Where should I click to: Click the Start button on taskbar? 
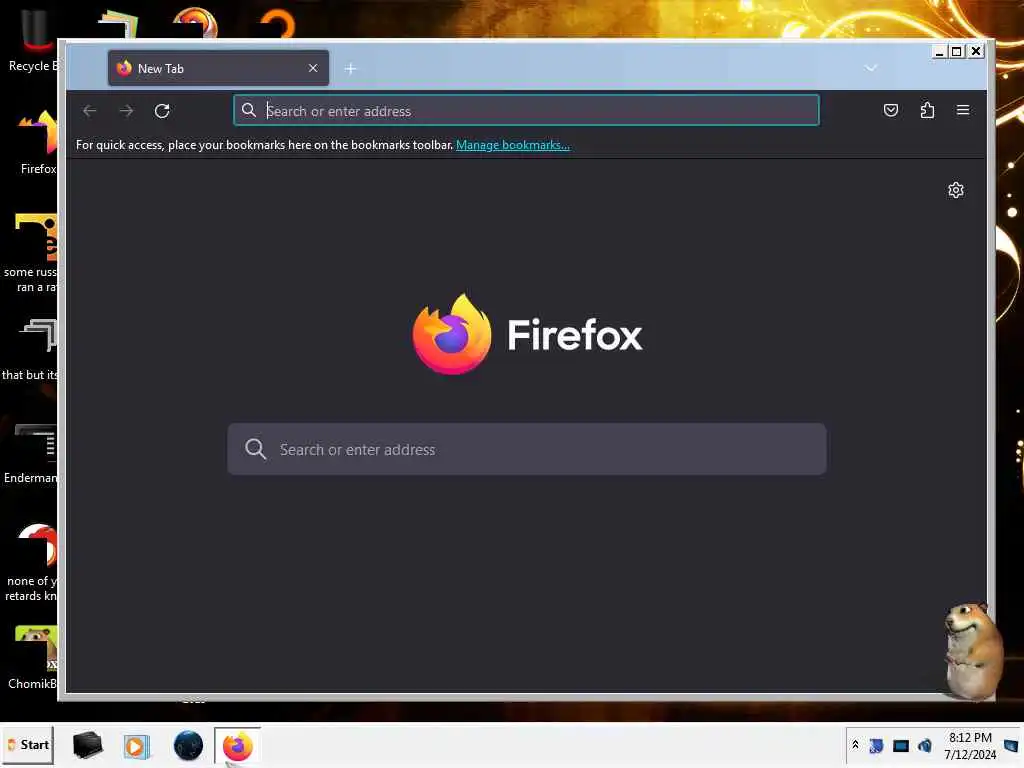pyautogui.click(x=28, y=745)
